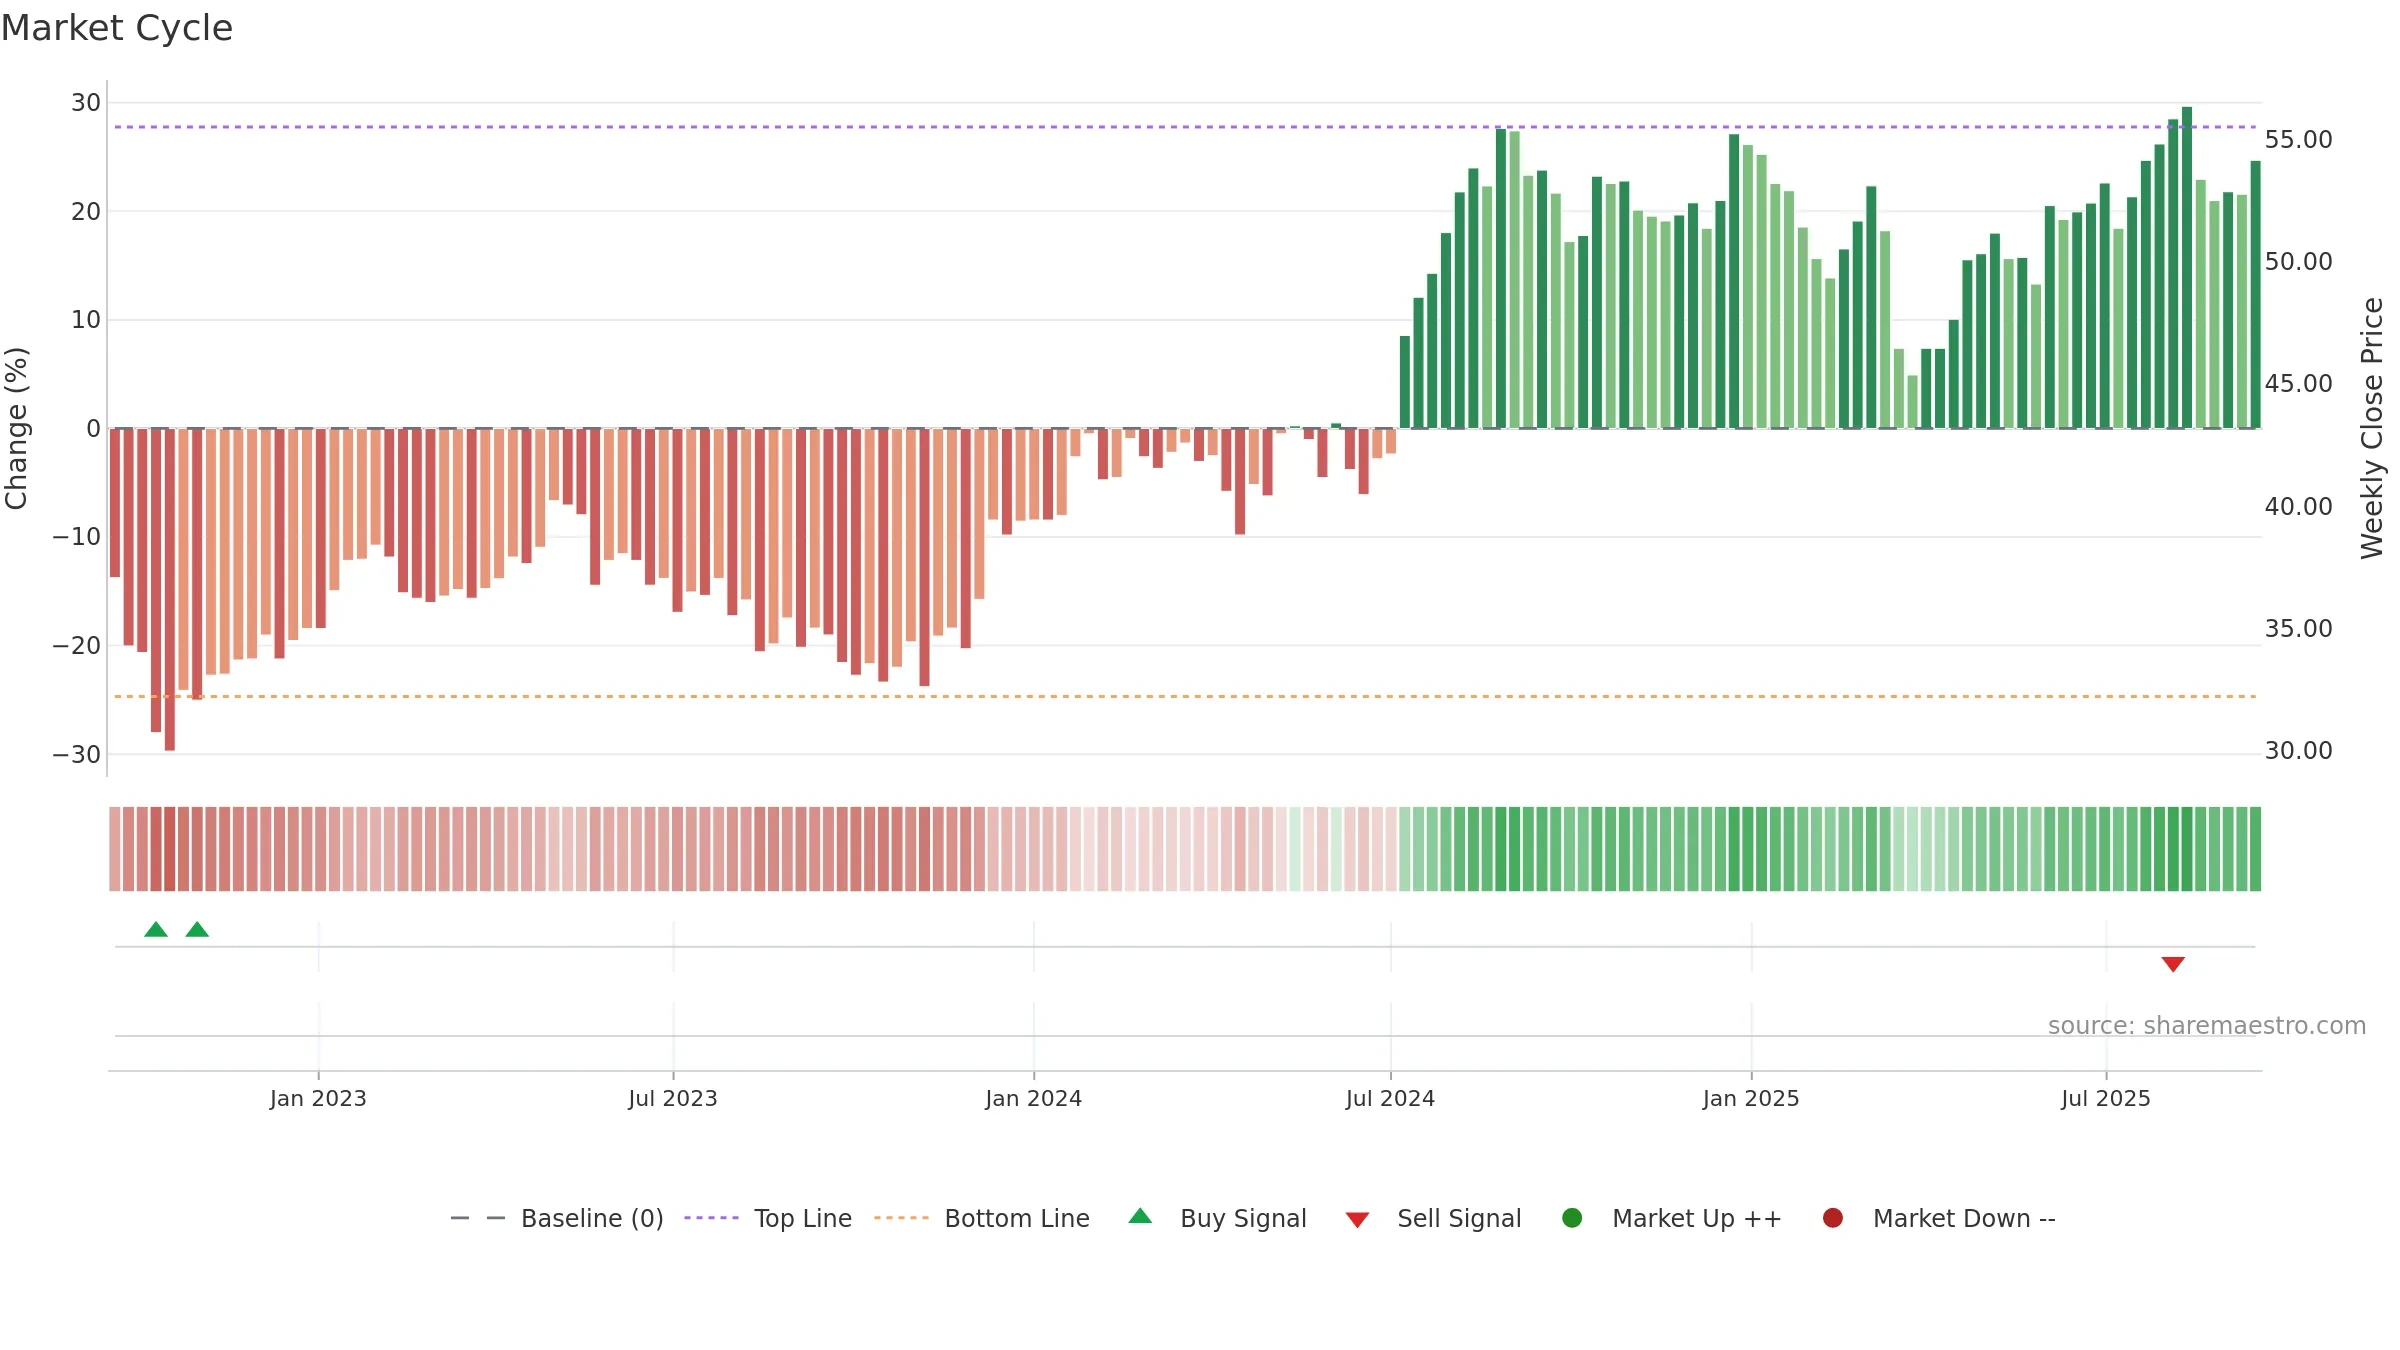This screenshot has width=2400, height=1350.
Task: Click the Sell Signal legend label
Action: 1459,1218
